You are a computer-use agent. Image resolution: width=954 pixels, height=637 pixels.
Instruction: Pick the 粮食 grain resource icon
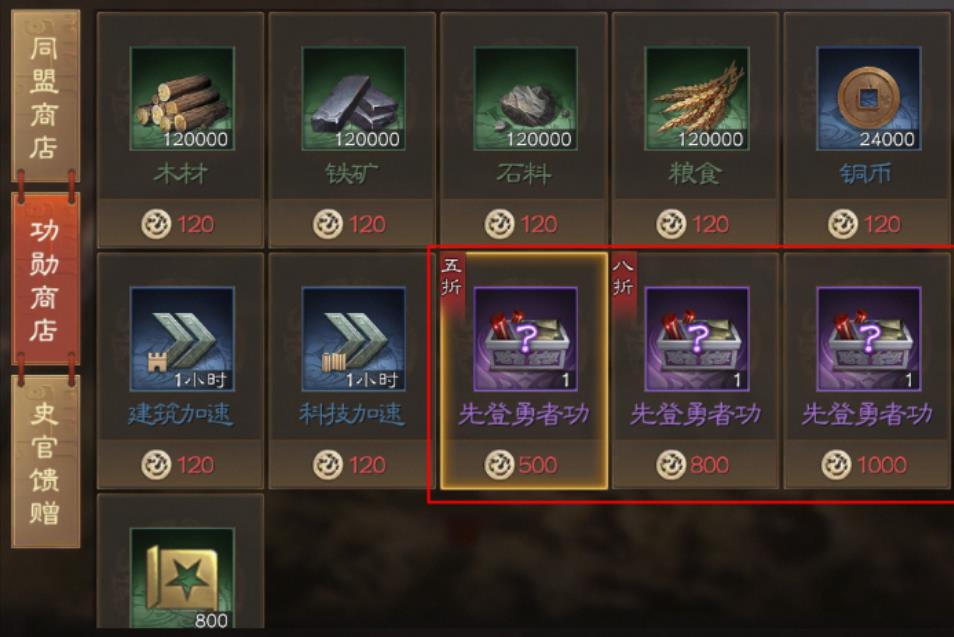[x=697, y=99]
